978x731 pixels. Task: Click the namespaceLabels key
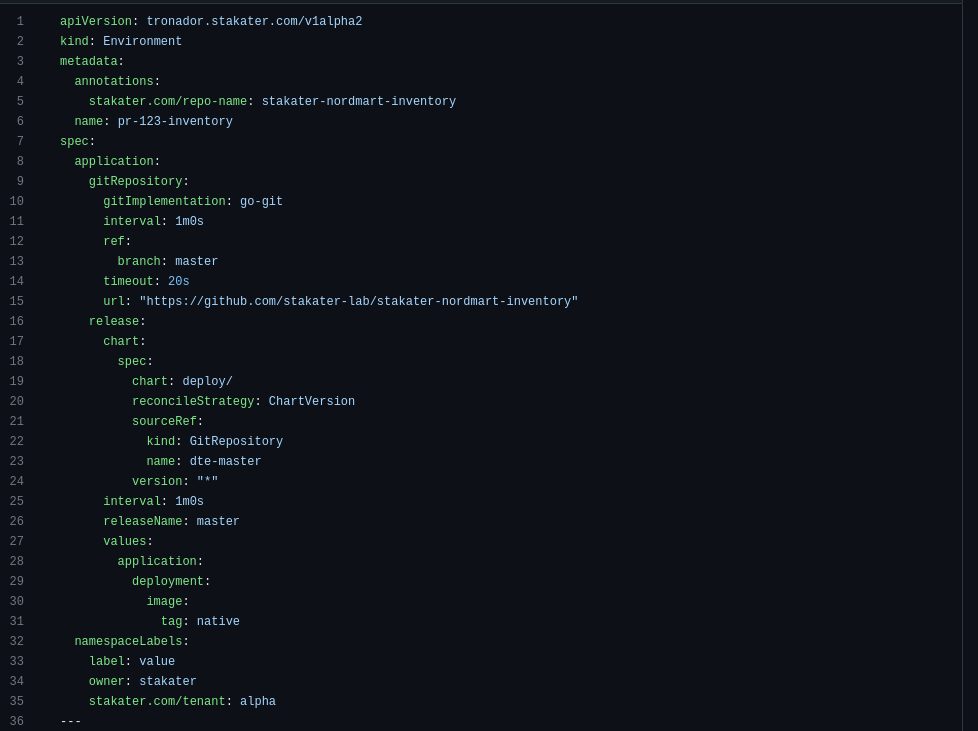tap(128, 641)
